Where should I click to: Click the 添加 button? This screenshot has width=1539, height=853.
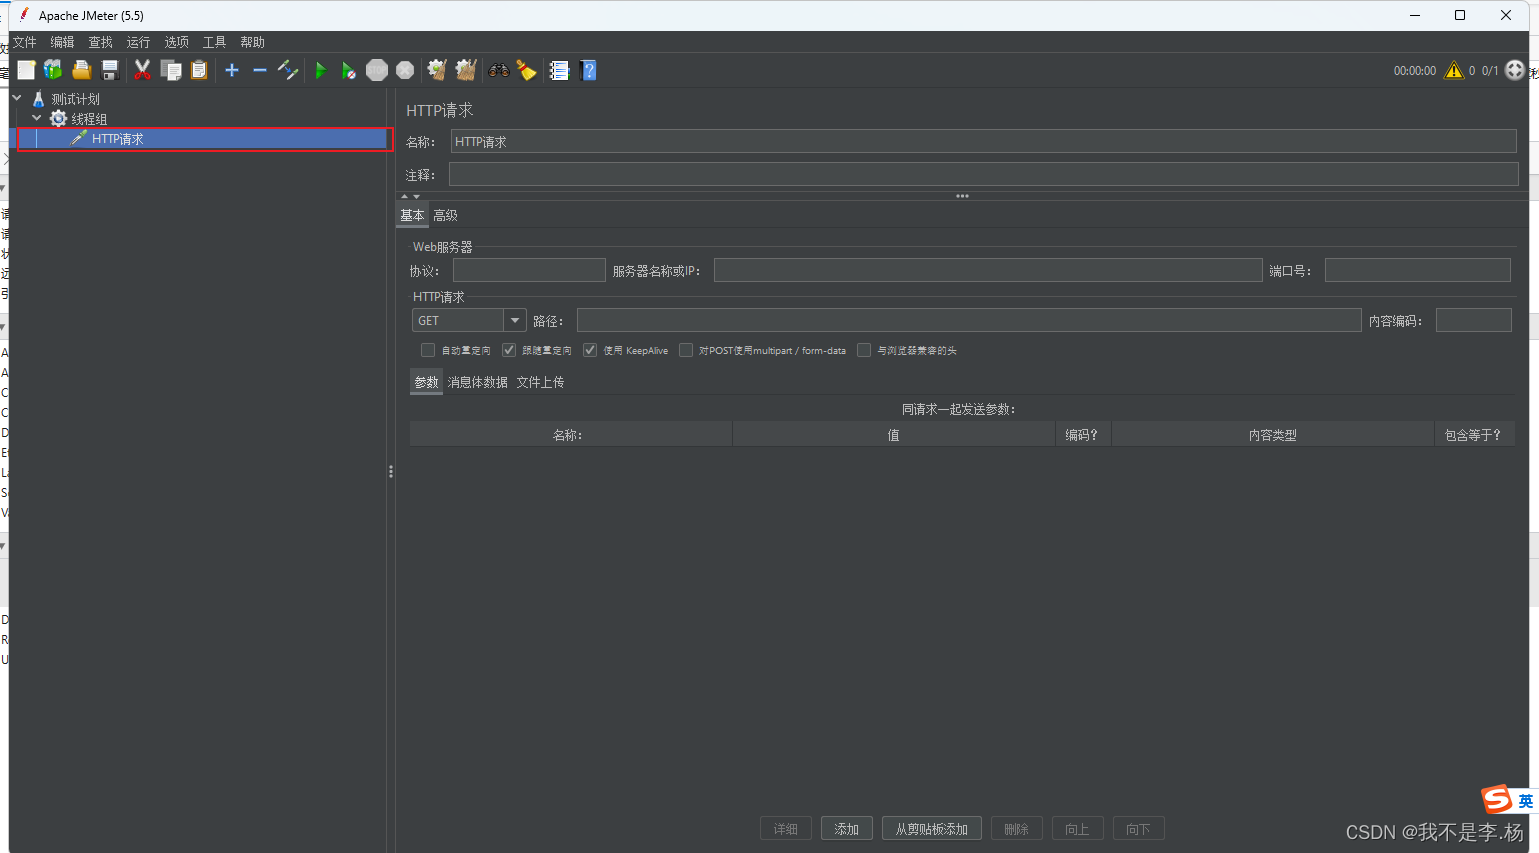click(847, 829)
